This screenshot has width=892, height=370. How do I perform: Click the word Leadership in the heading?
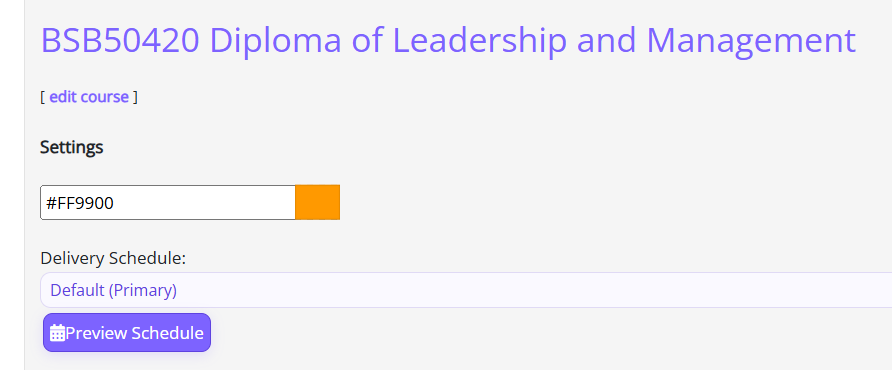click(480, 41)
